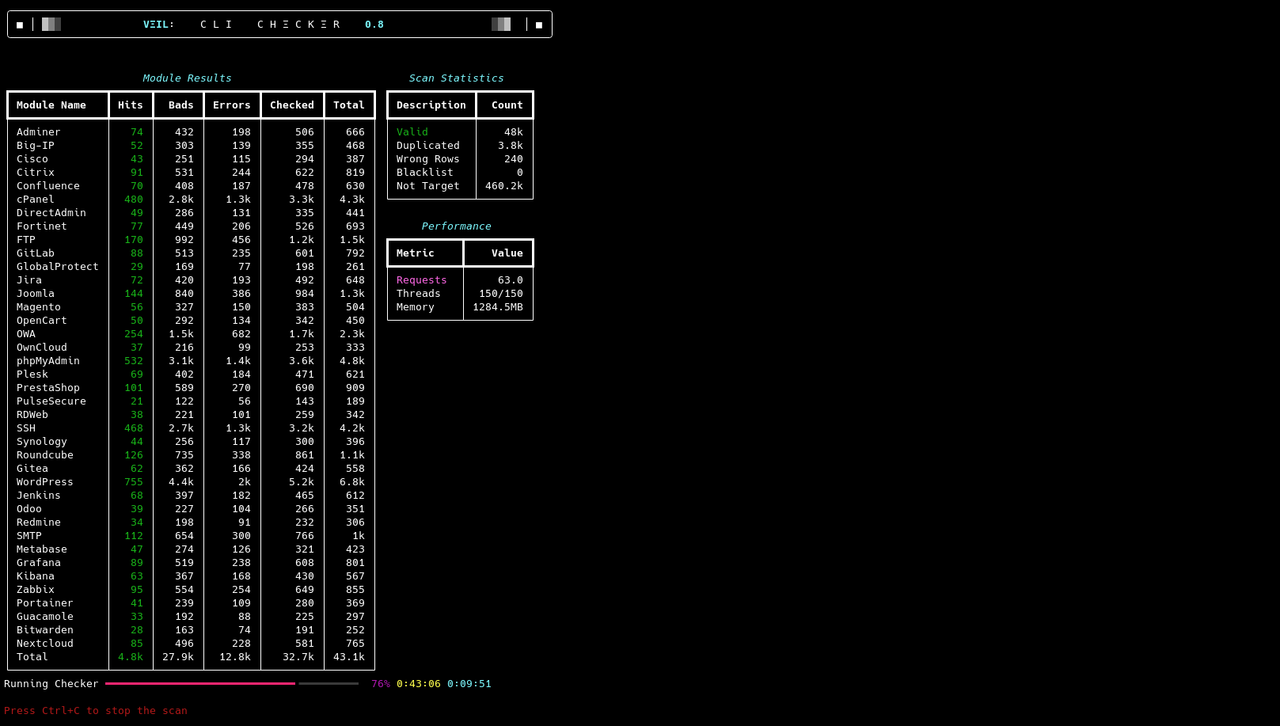Click the WordPress module name
Image resolution: width=1280 pixels, height=726 pixels.
pos(45,482)
